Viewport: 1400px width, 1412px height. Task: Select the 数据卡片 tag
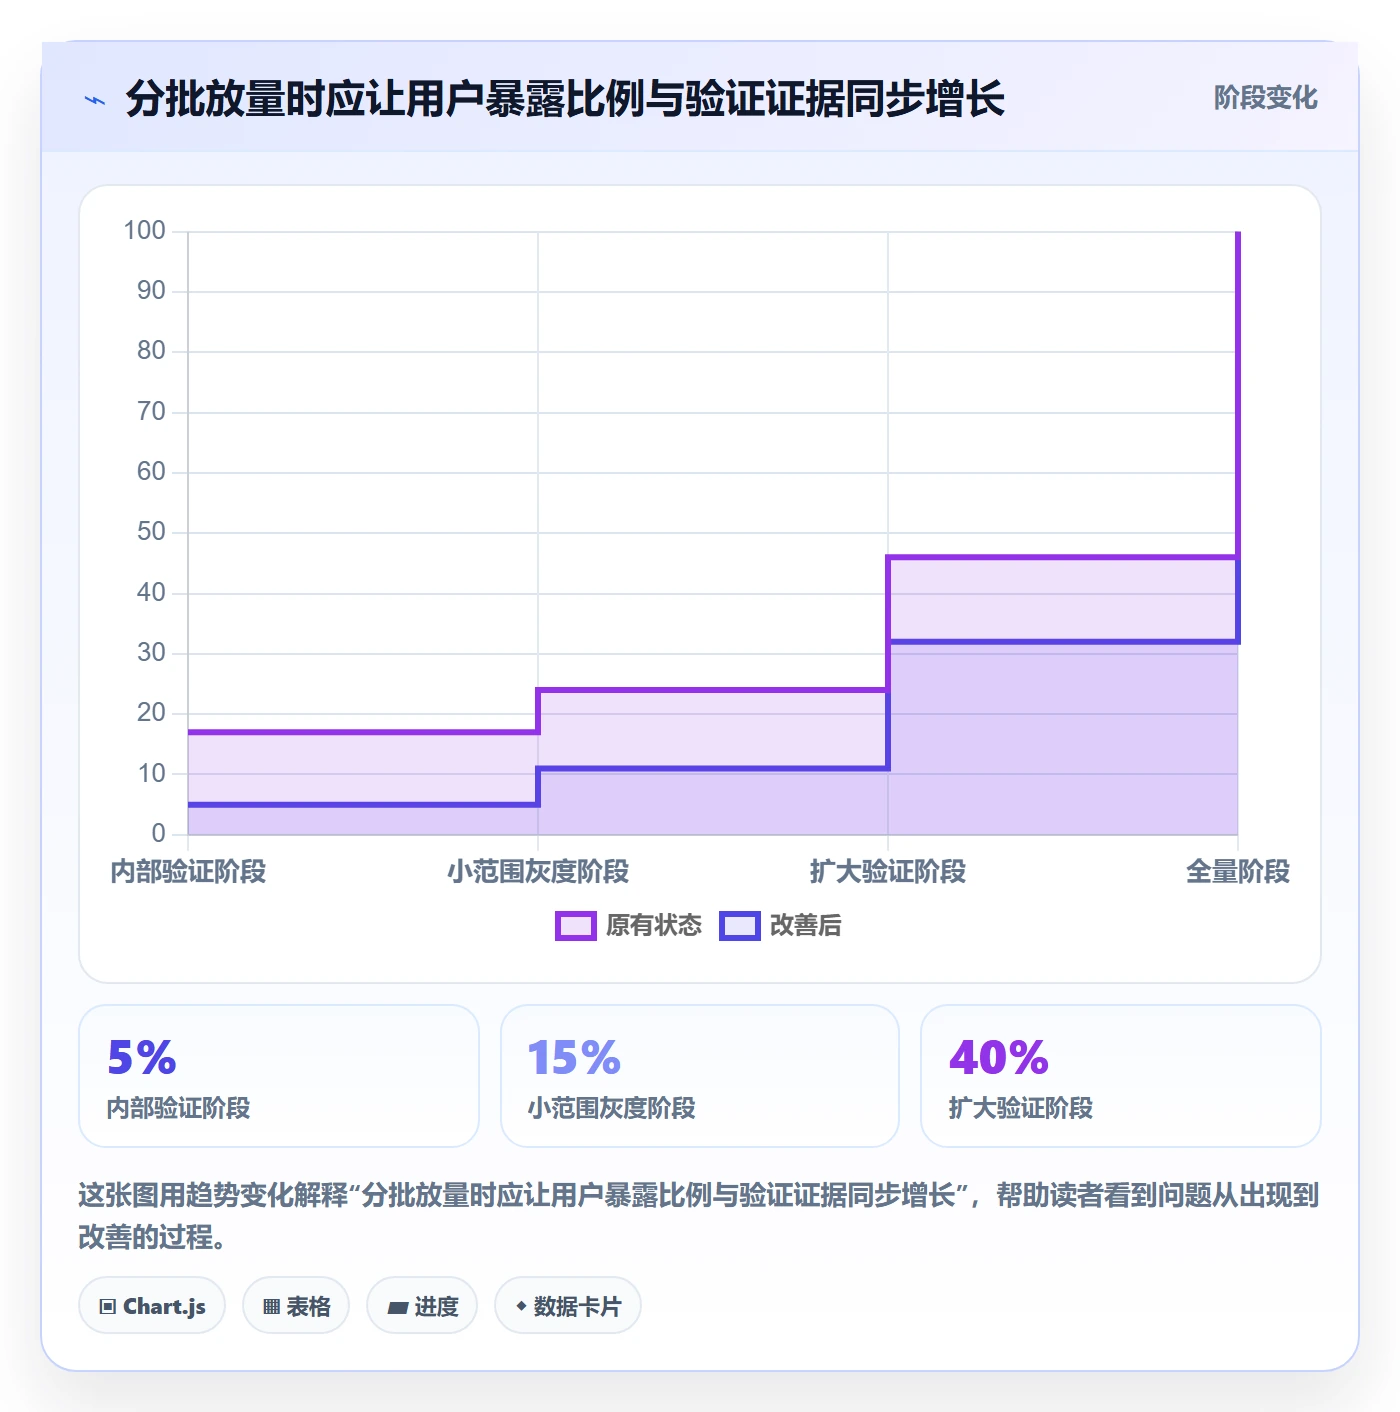[x=568, y=1306]
